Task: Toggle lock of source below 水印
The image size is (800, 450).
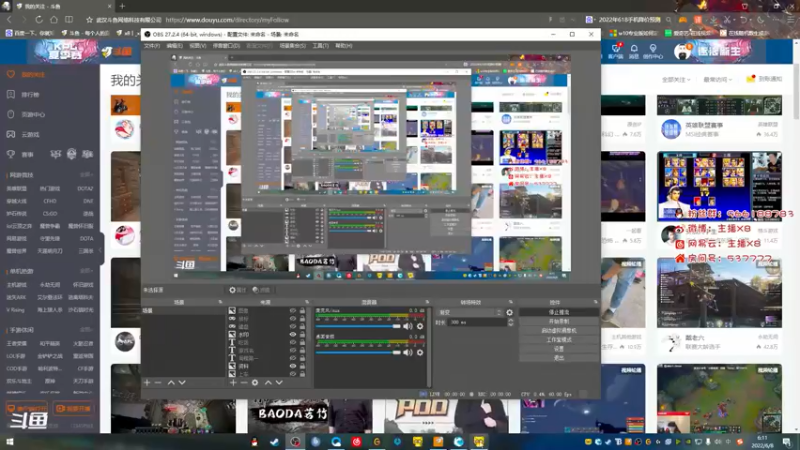Action: pyautogui.click(x=302, y=342)
